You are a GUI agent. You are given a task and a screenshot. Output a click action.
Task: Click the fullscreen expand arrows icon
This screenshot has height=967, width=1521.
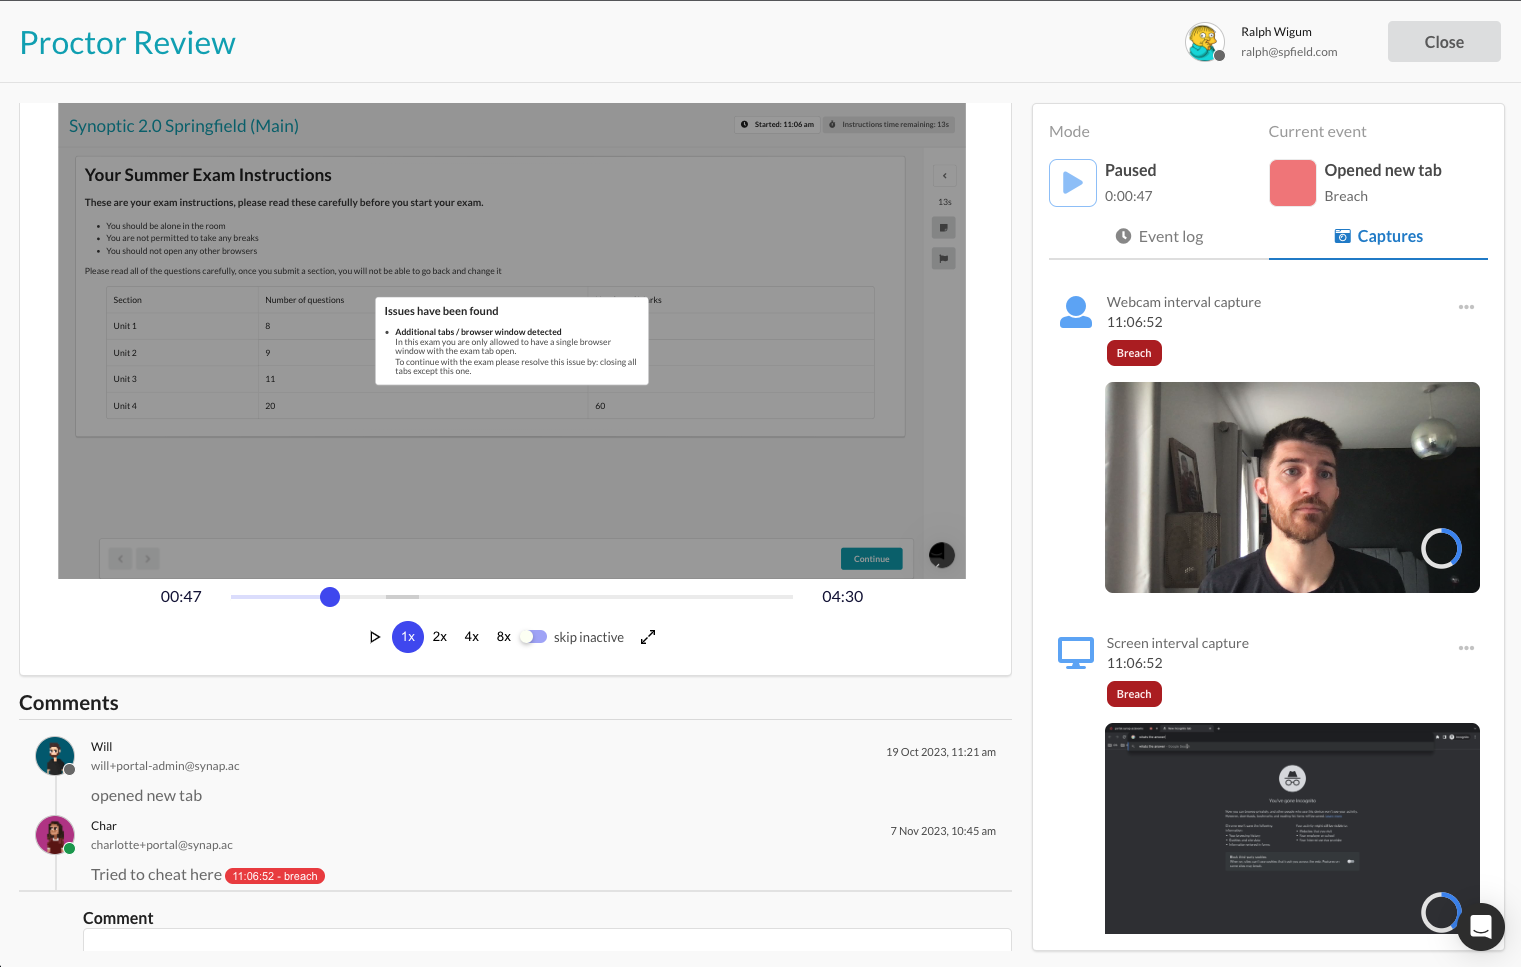[648, 637]
